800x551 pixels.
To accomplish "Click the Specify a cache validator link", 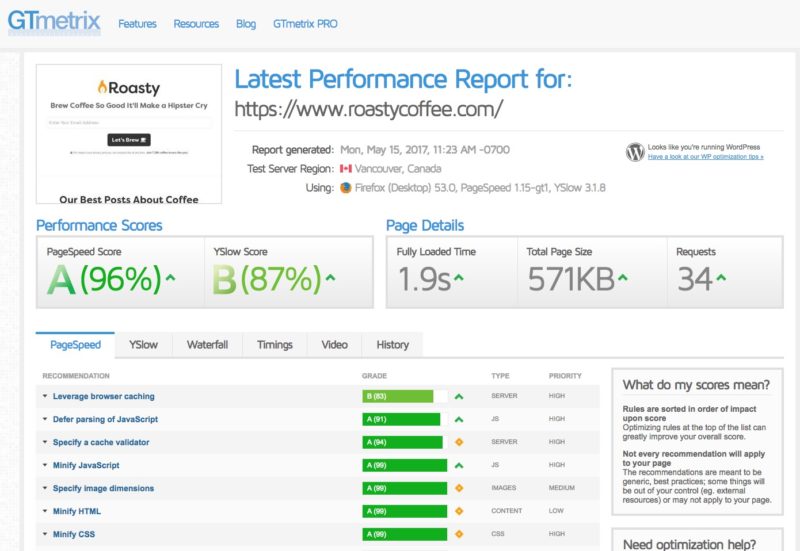I will point(101,442).
